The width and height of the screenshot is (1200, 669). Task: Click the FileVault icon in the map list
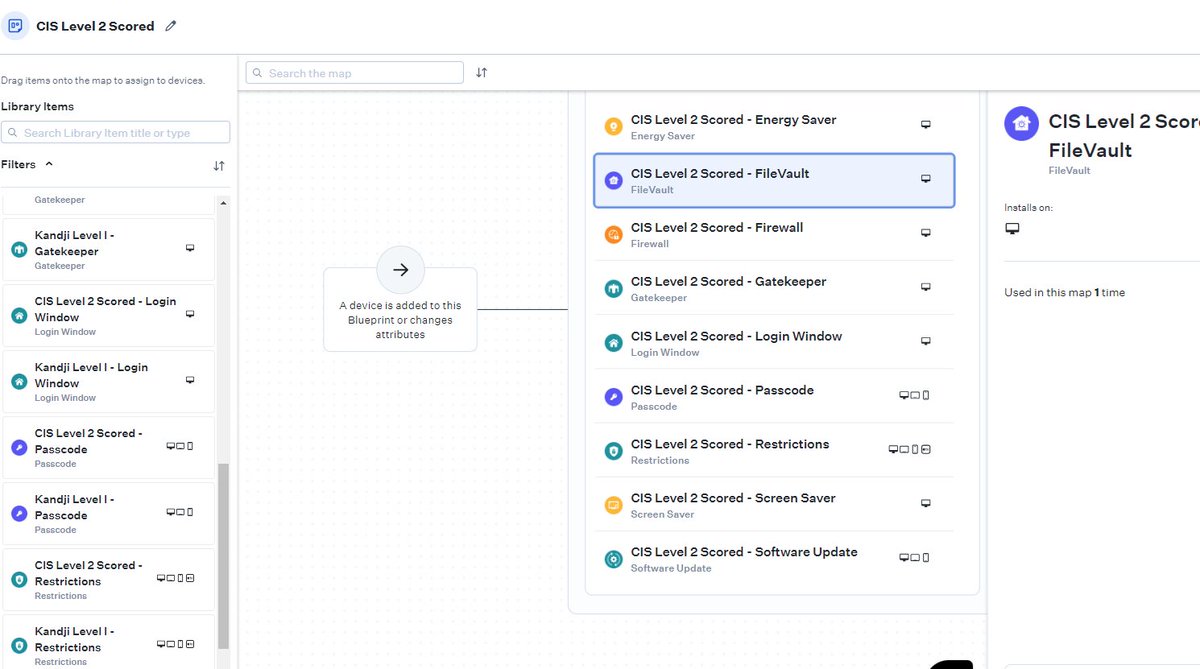point(614,181)
